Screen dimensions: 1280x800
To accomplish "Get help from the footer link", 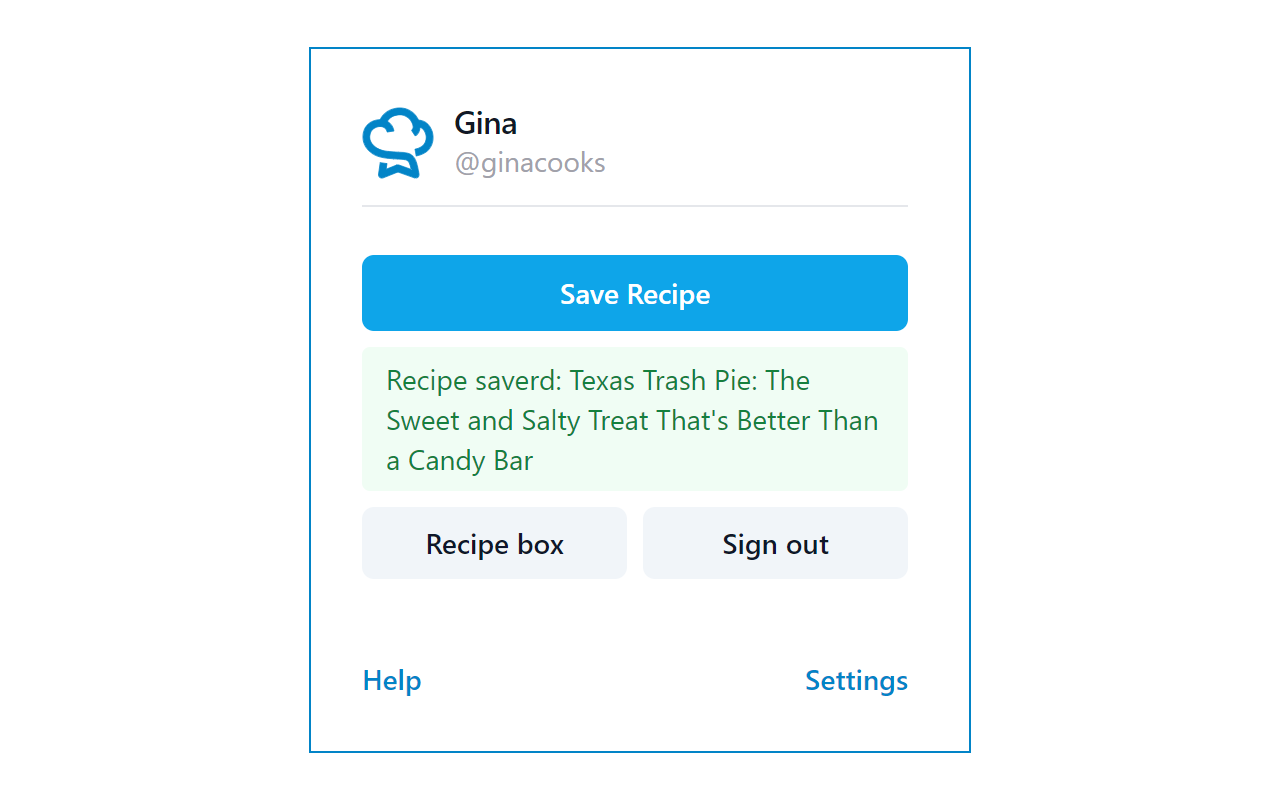I will (x=392, y=681).
